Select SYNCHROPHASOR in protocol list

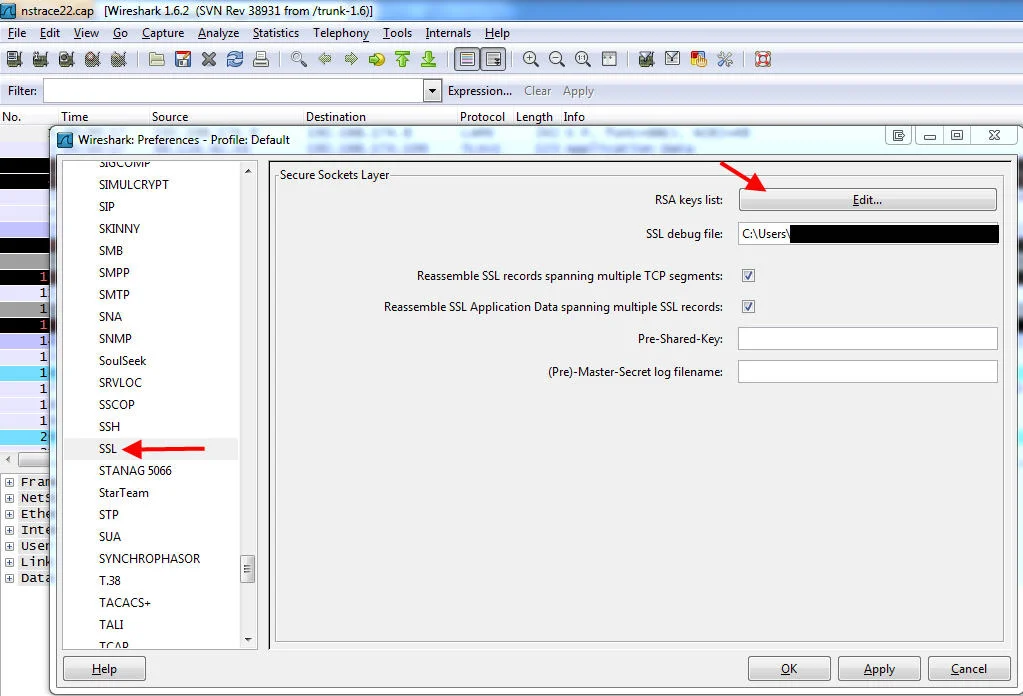point(149,559)
